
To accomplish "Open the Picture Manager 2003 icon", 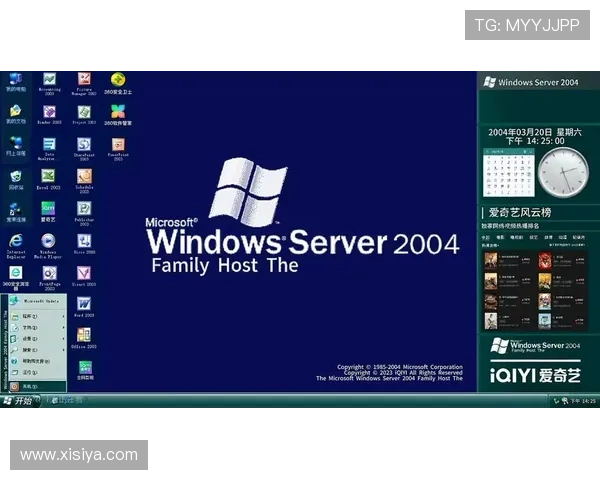I will click(84, 83).
